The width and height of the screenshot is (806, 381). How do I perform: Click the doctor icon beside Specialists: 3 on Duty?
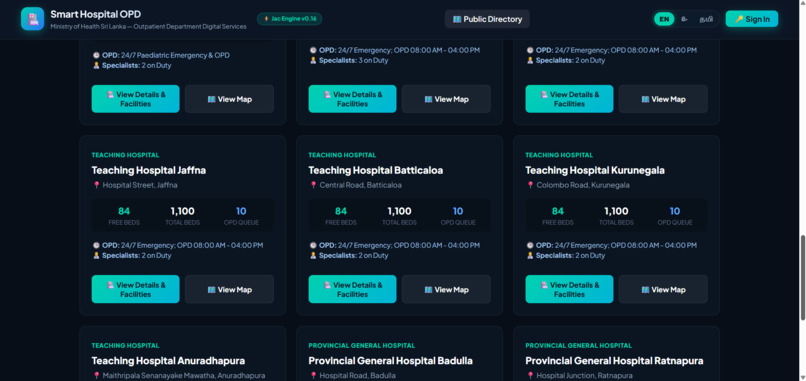click(x=313, y=61)
